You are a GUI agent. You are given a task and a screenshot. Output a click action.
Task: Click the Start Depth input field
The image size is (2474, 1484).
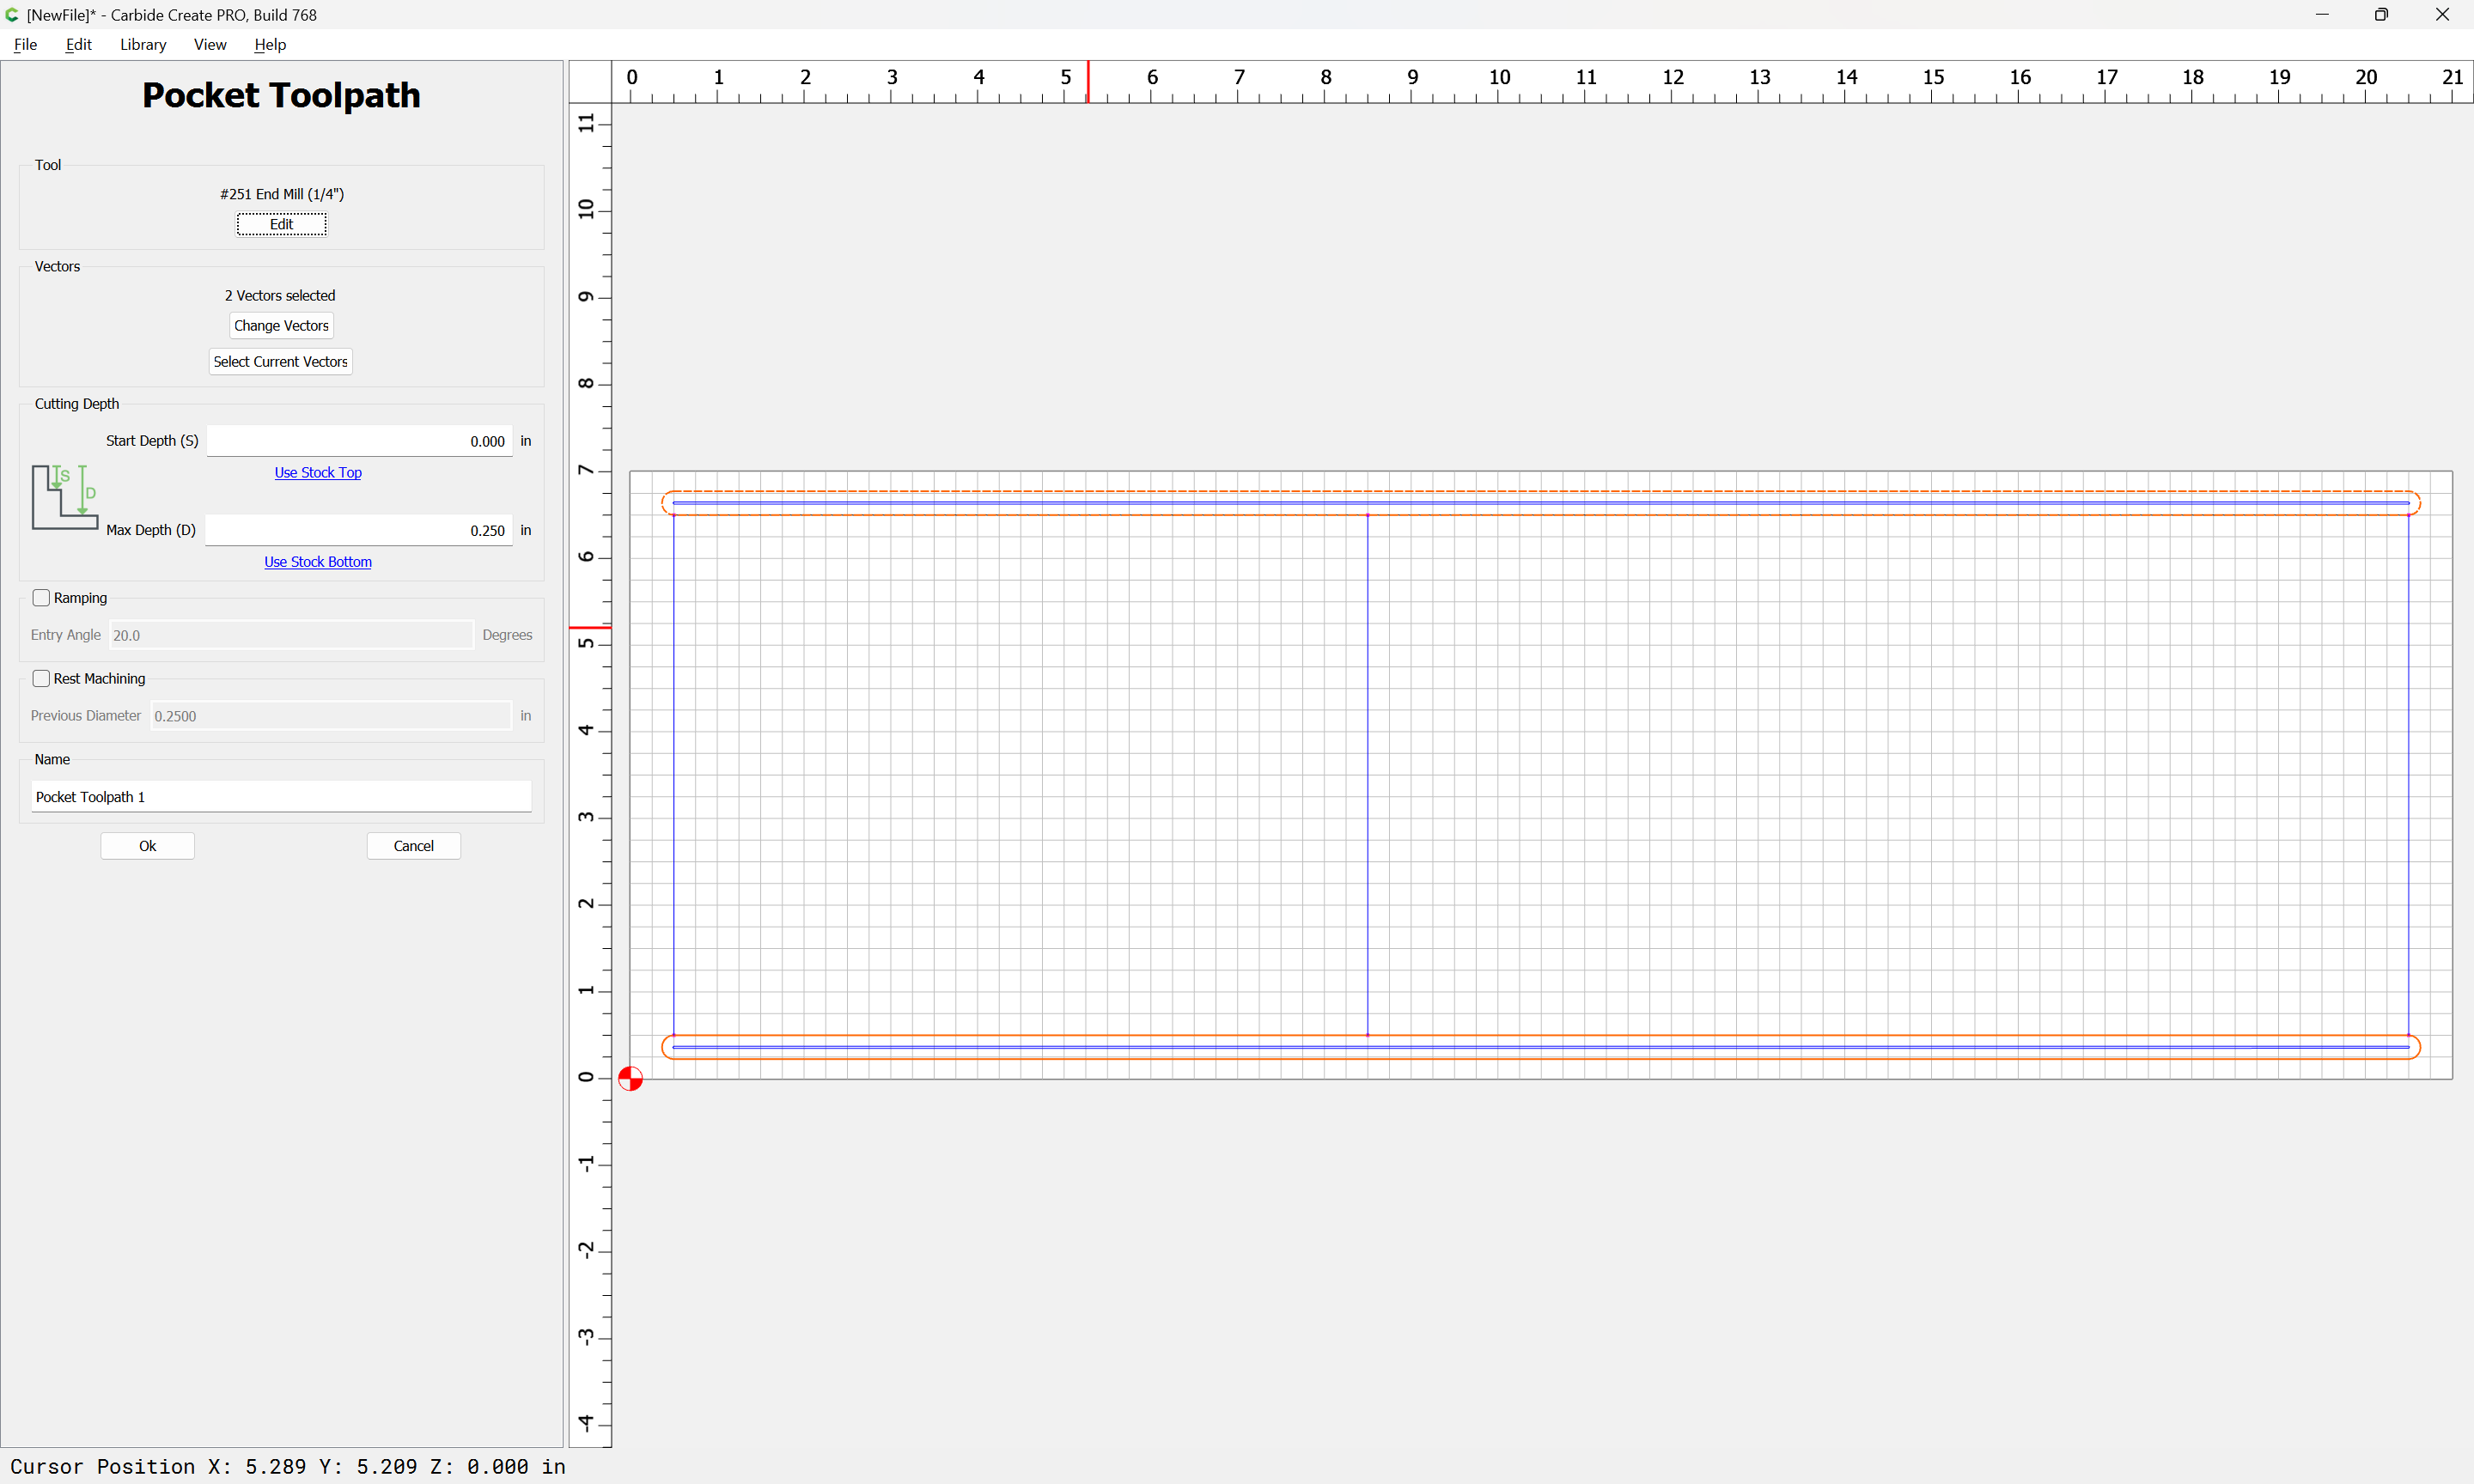point(359,441)
